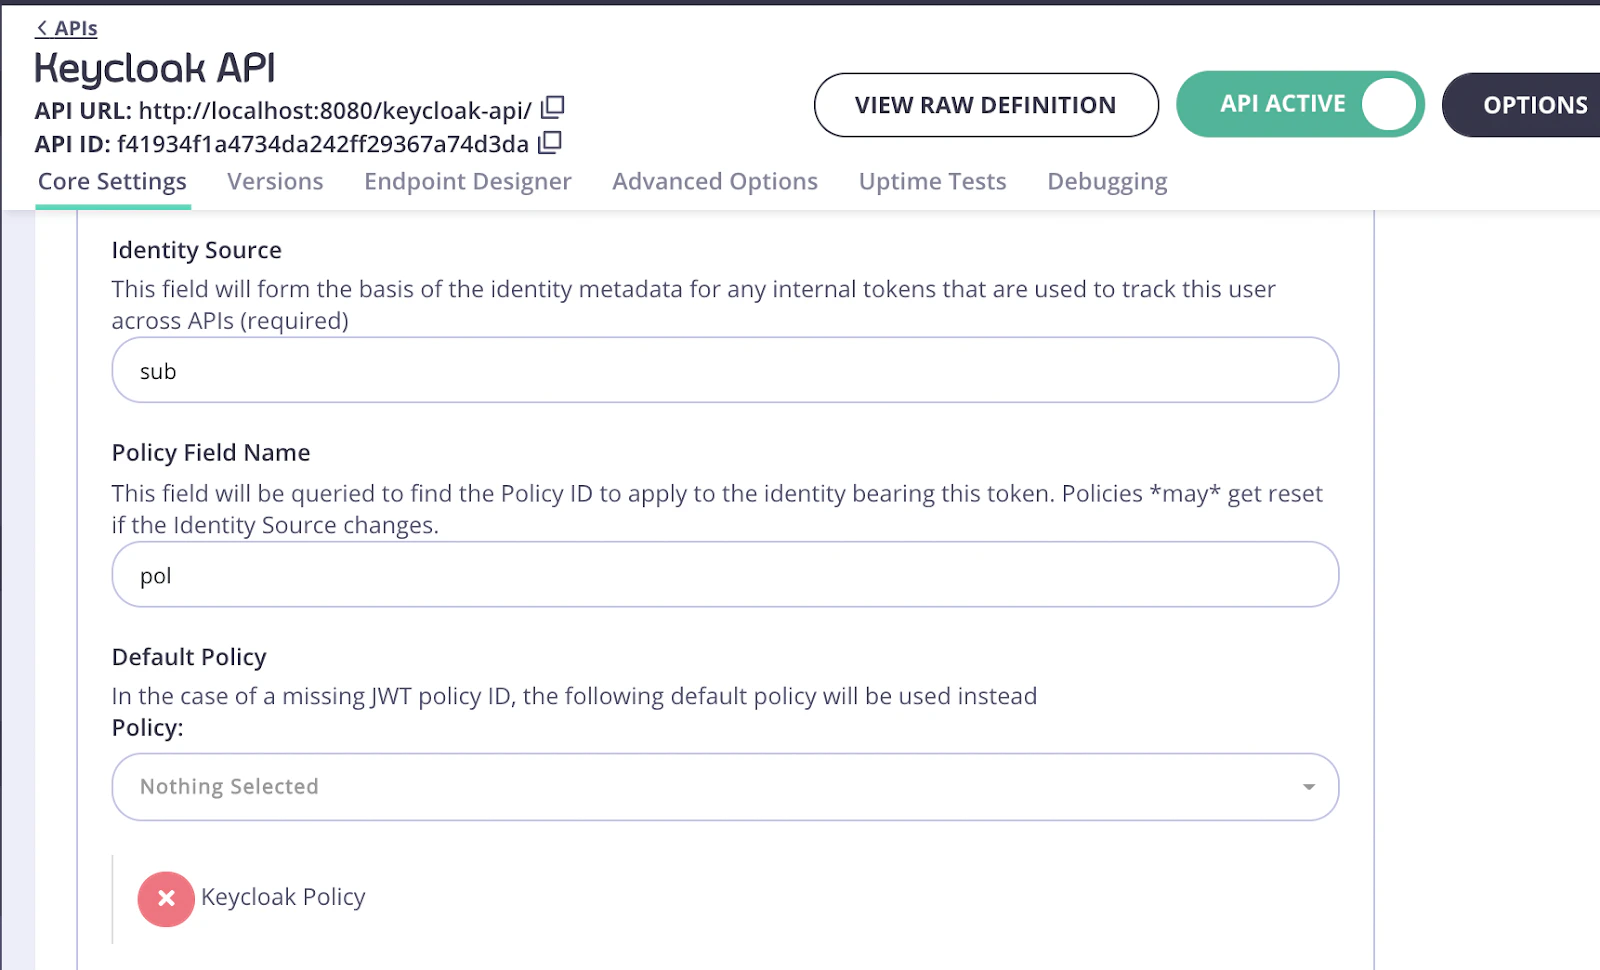
Task: Switch to the Versions tab
Action: 275,182
